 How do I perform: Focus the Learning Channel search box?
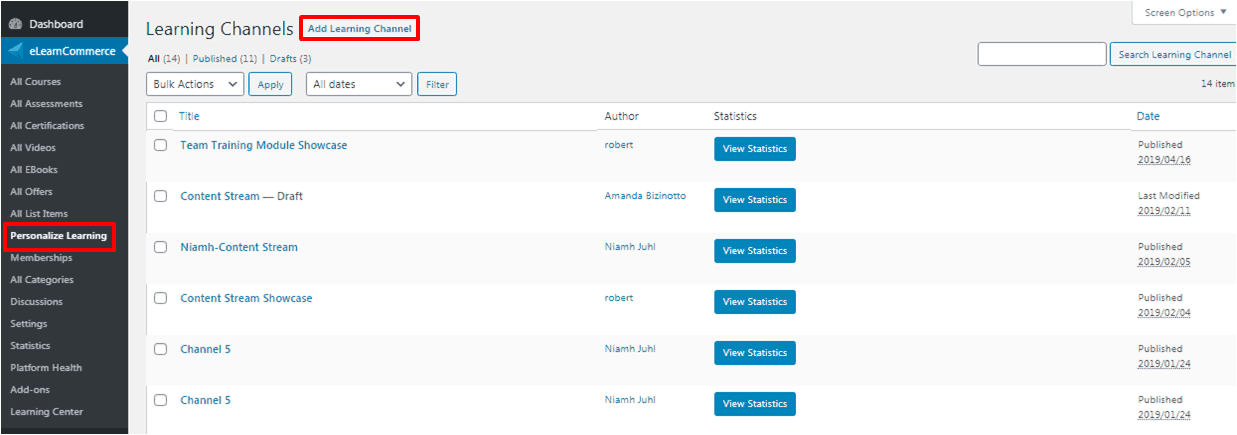1042,54
